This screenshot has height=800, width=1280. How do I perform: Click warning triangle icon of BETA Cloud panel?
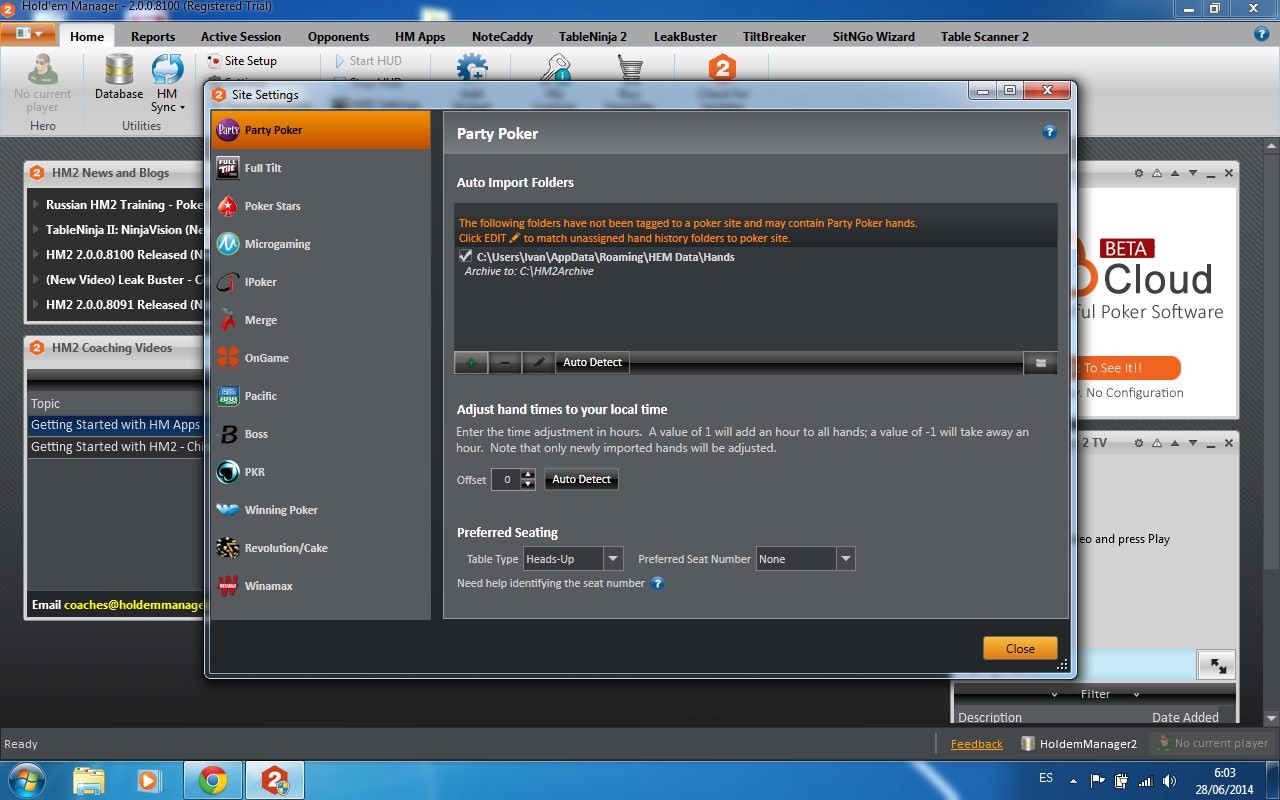[x=1157, y=173]
